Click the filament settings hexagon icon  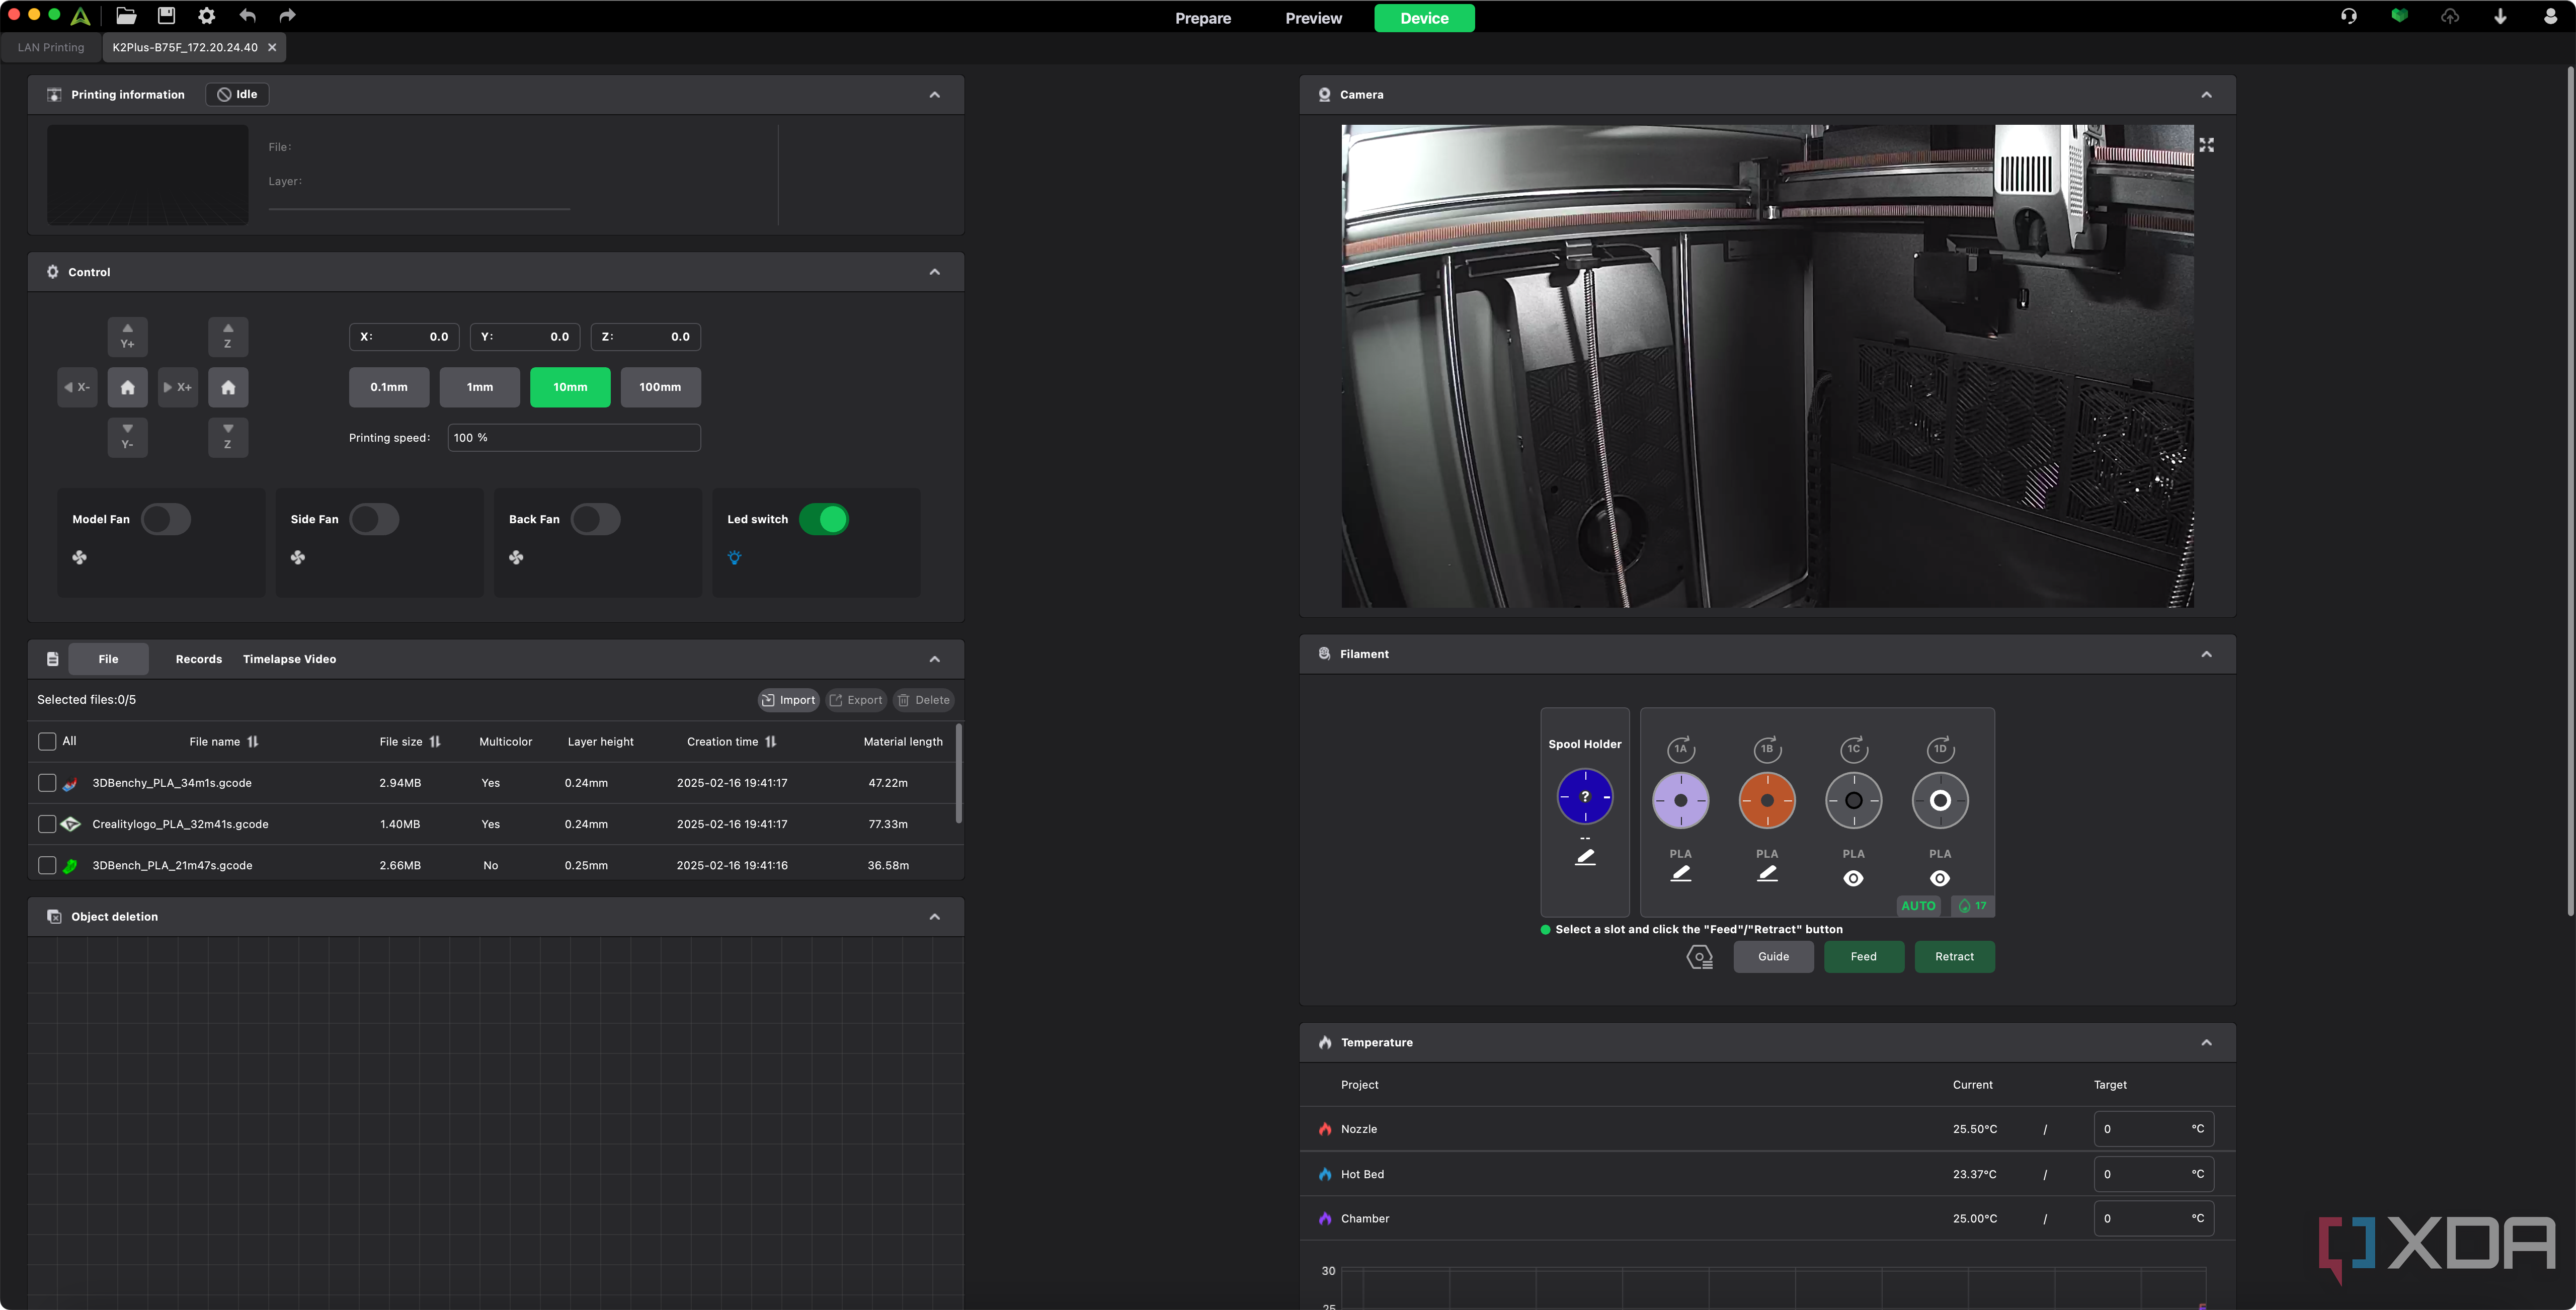[x=1699, y=957]
